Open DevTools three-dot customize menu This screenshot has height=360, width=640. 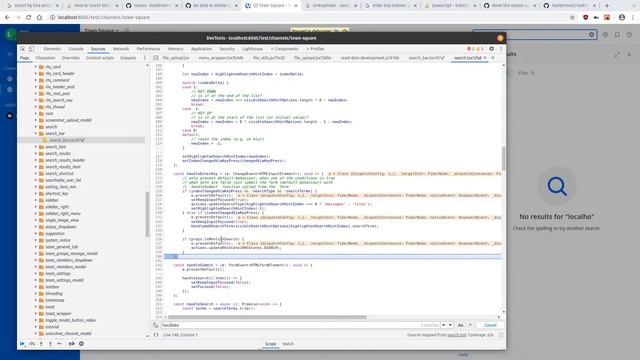click(501, 49)
